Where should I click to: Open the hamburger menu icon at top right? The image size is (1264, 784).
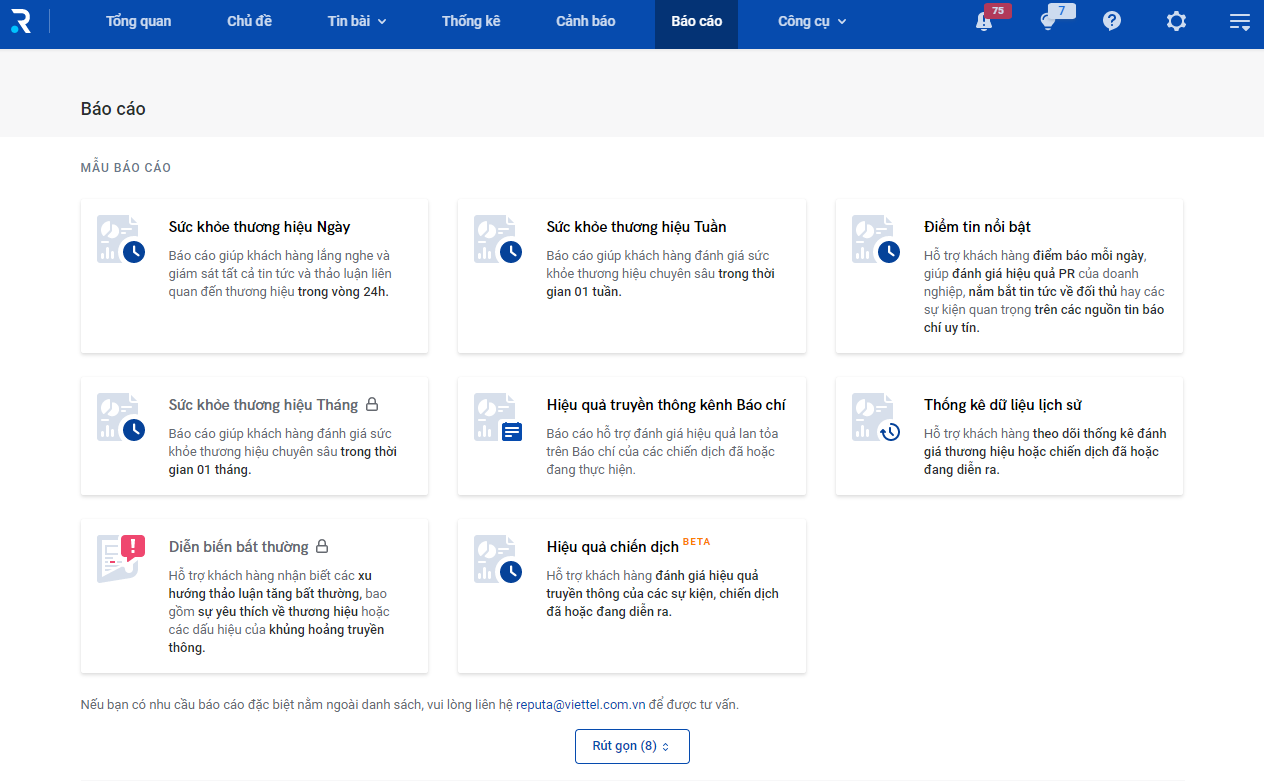click(x=1240, y=21)
